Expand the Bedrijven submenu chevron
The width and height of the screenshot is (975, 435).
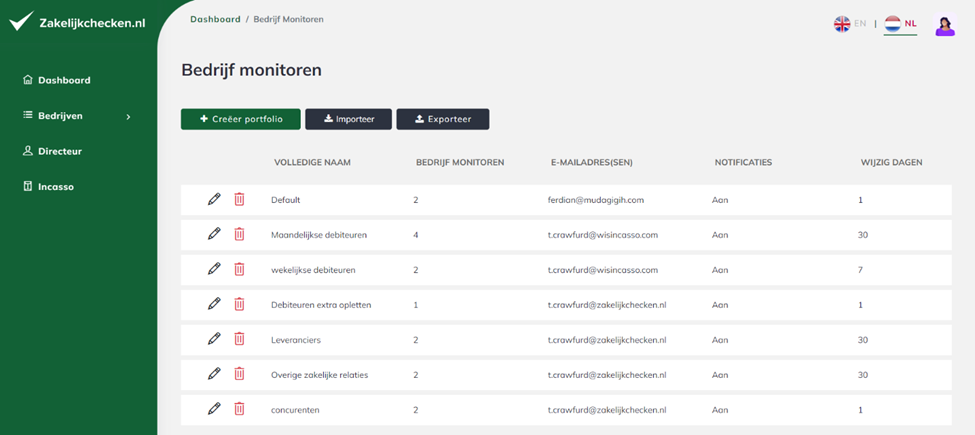coord(128,116)
